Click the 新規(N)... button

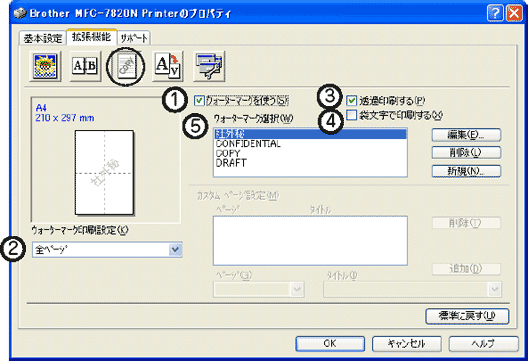466,171
